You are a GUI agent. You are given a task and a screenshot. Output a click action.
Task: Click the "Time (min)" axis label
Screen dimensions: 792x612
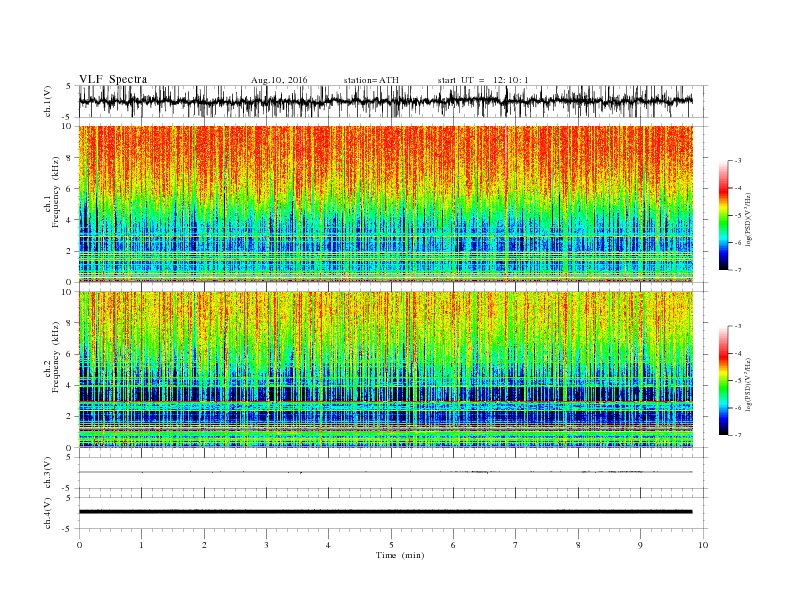(x=400, y=555)
